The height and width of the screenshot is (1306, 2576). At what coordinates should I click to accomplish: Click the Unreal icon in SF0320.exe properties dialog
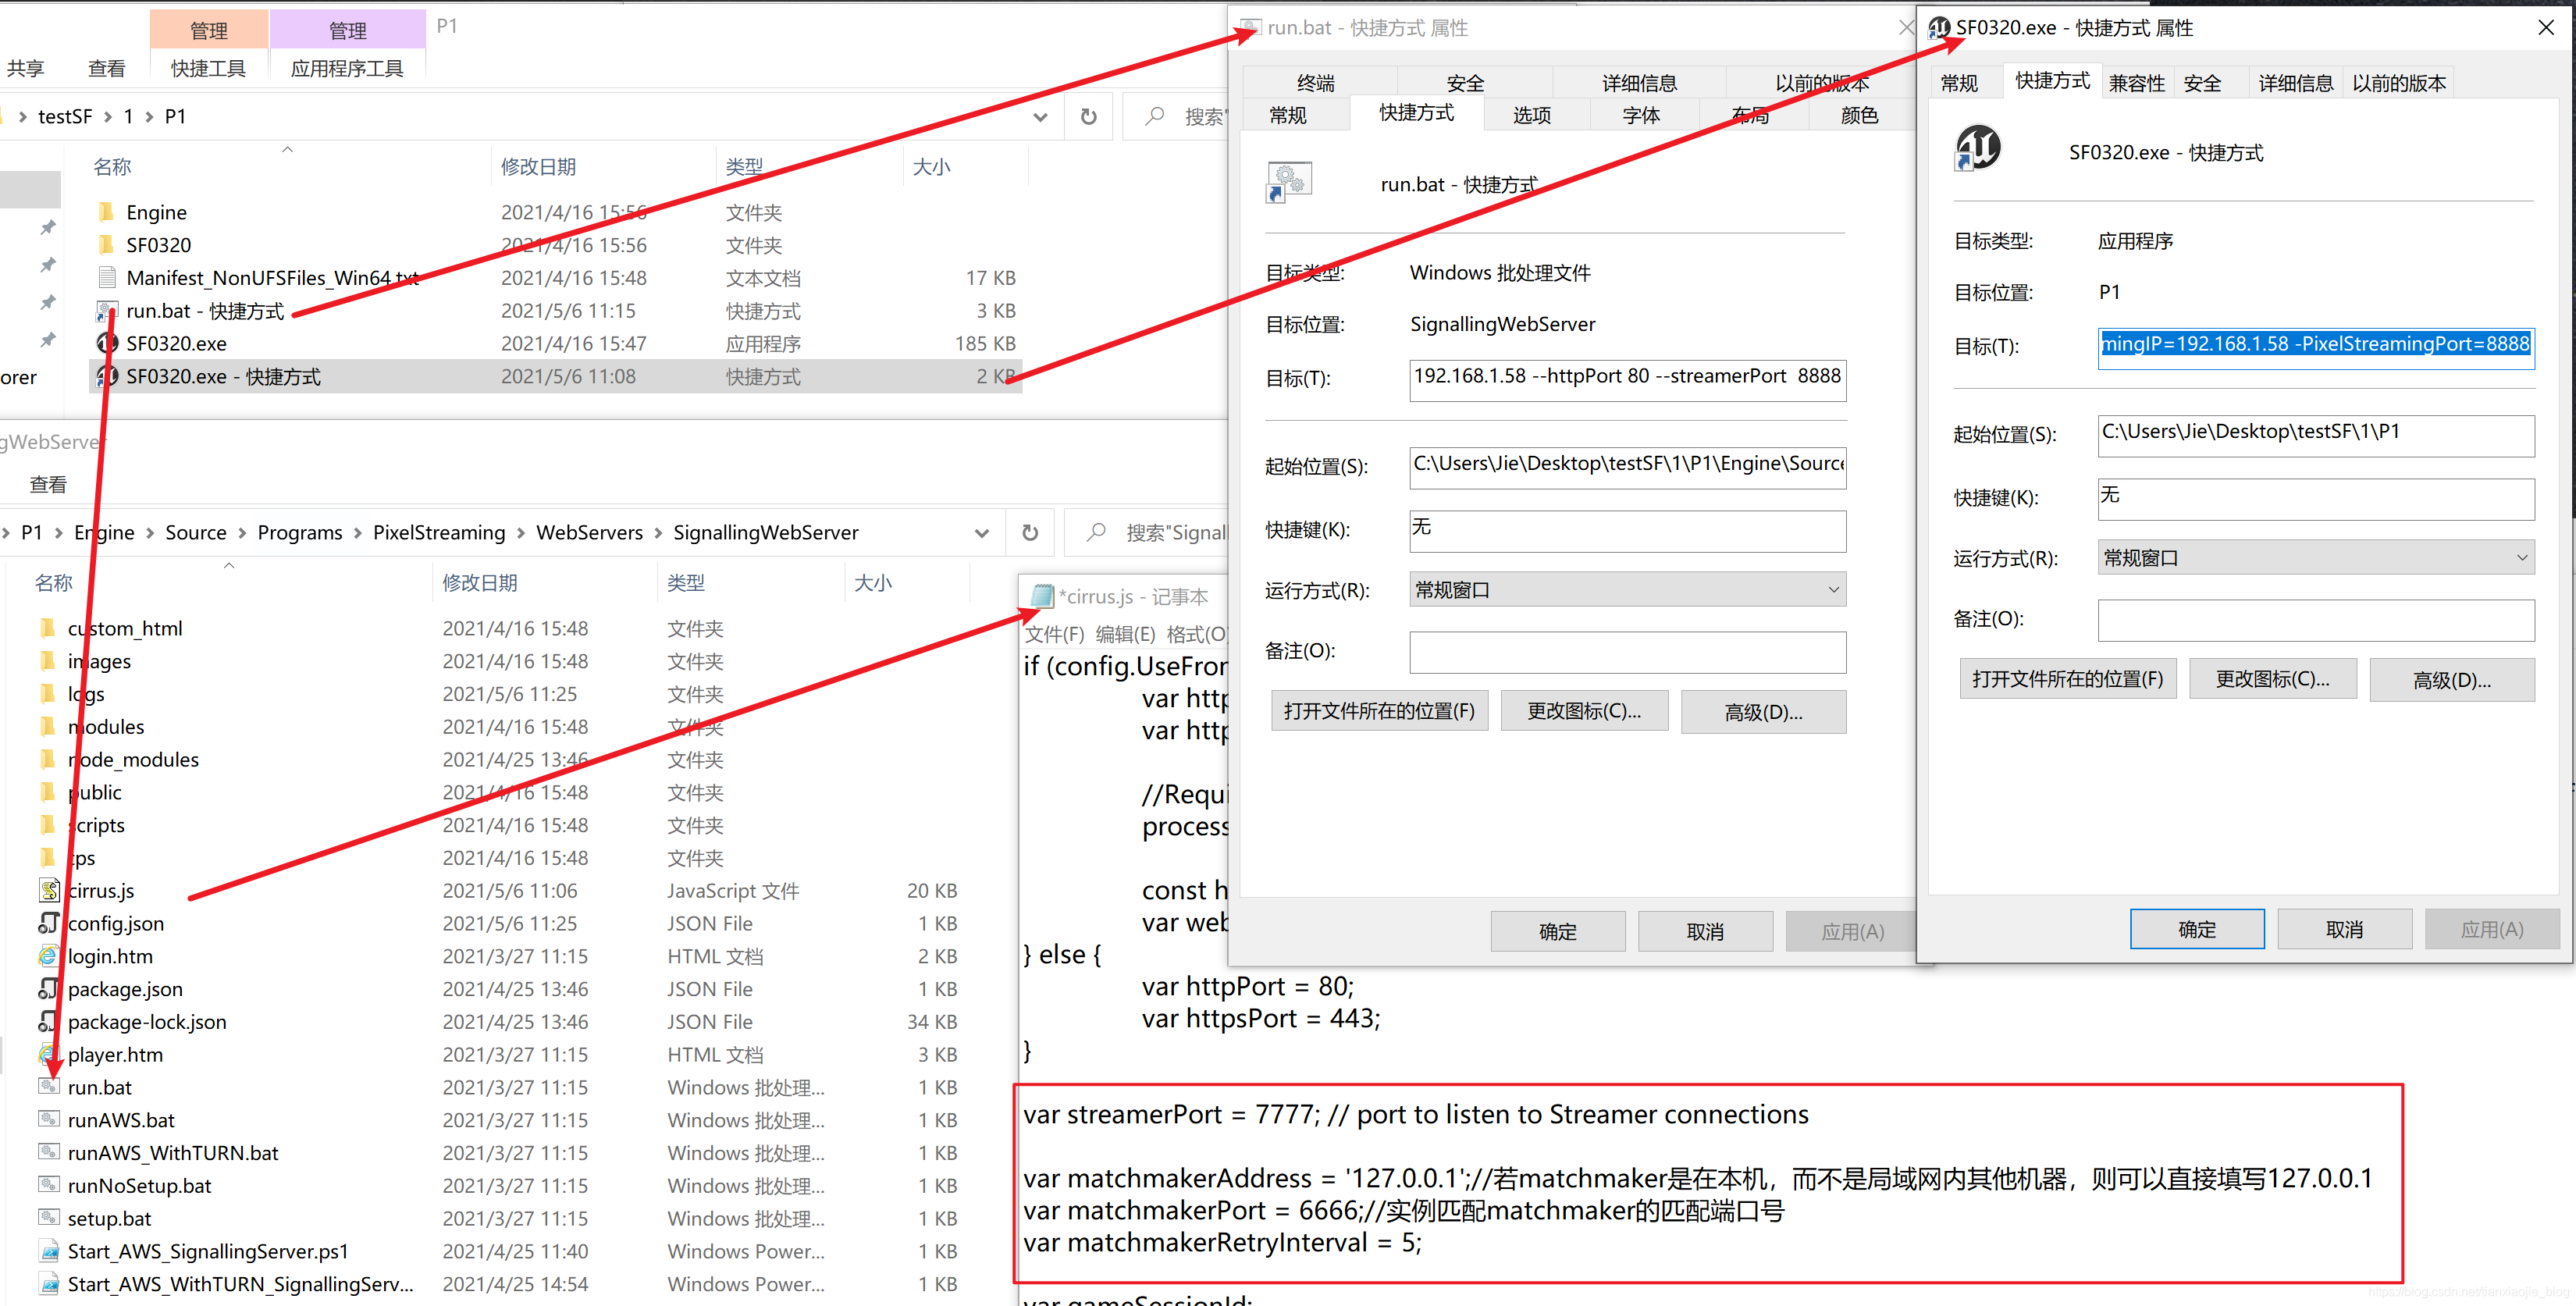coord(1977,149)
